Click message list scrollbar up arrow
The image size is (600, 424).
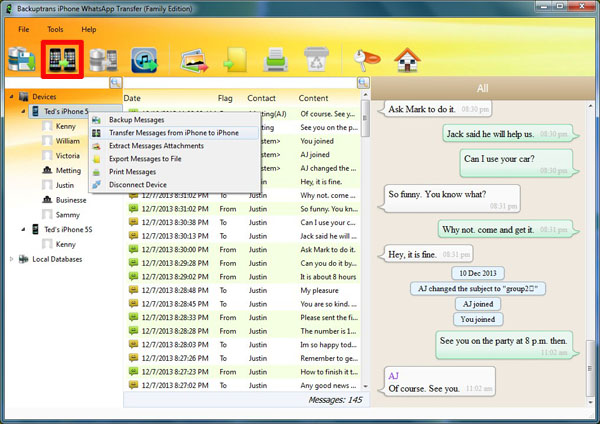click(x=365, y=95)
